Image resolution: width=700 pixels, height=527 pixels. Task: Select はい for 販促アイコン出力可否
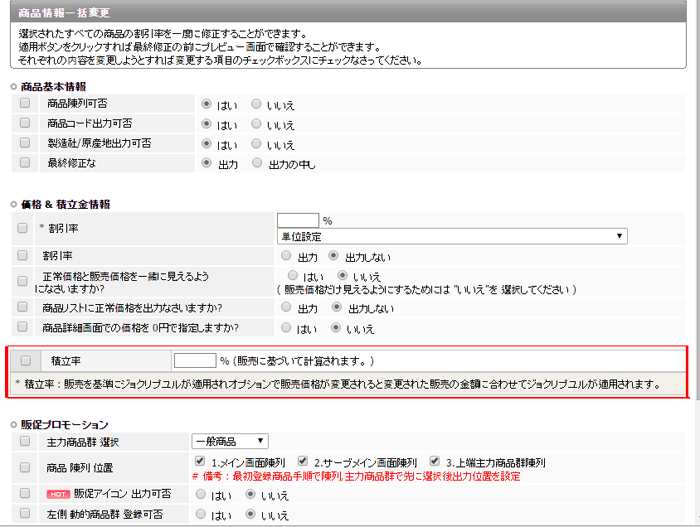(201, 494)
